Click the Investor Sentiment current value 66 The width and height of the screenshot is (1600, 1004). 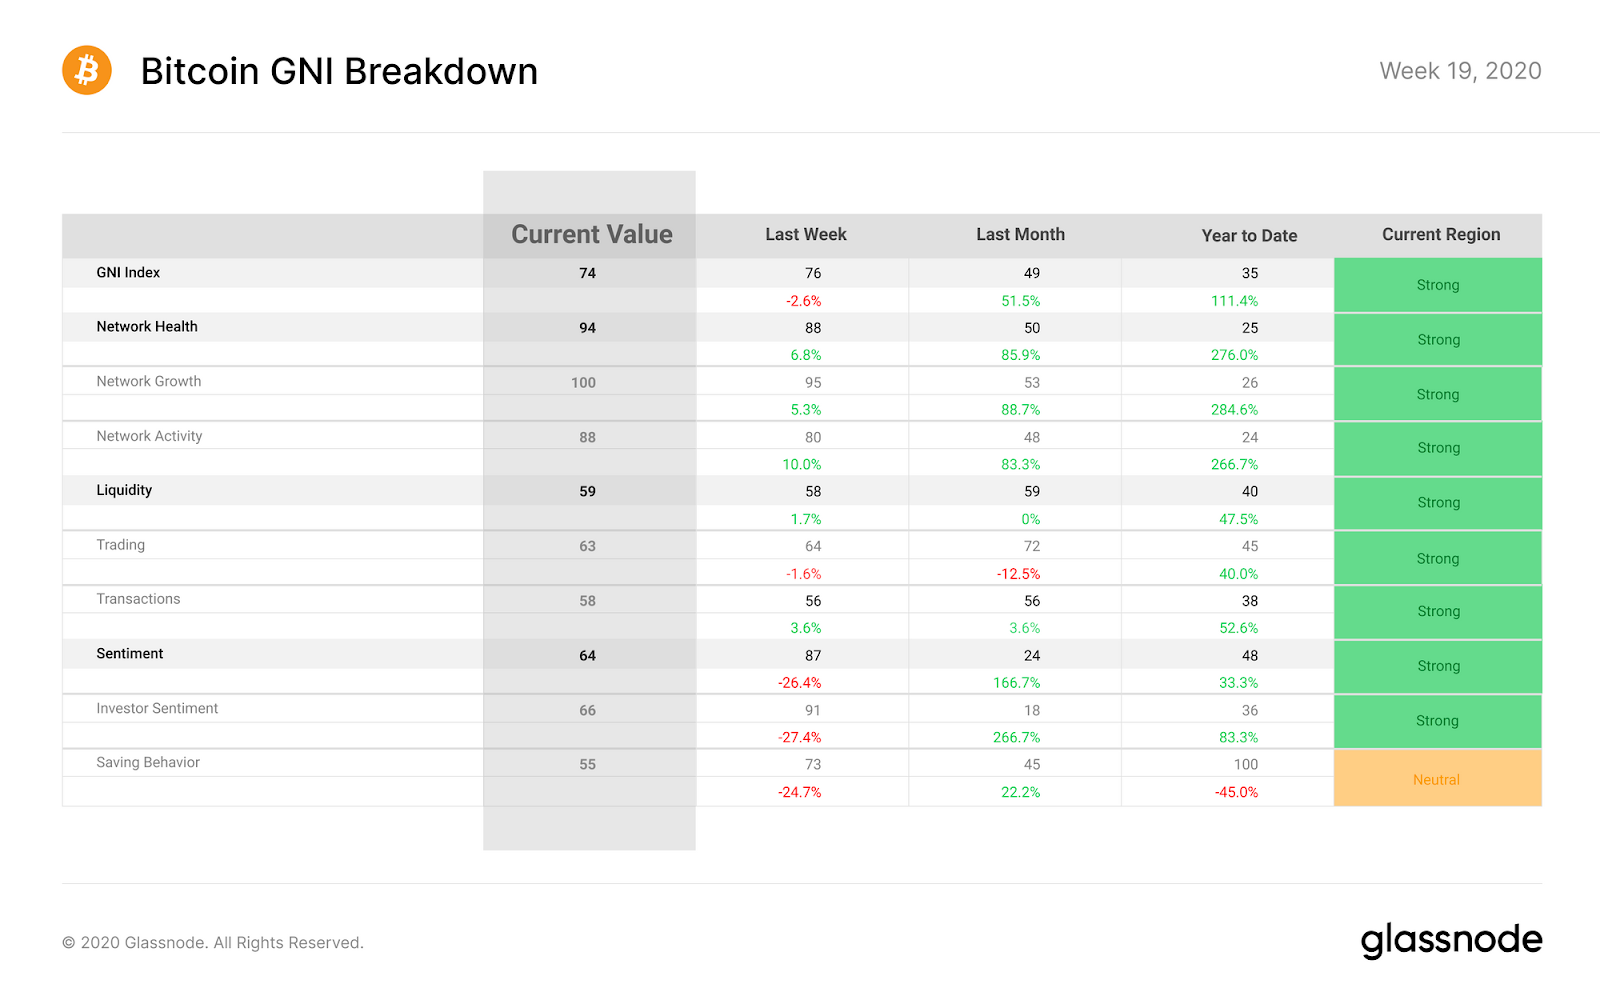[x=587, y=710]
